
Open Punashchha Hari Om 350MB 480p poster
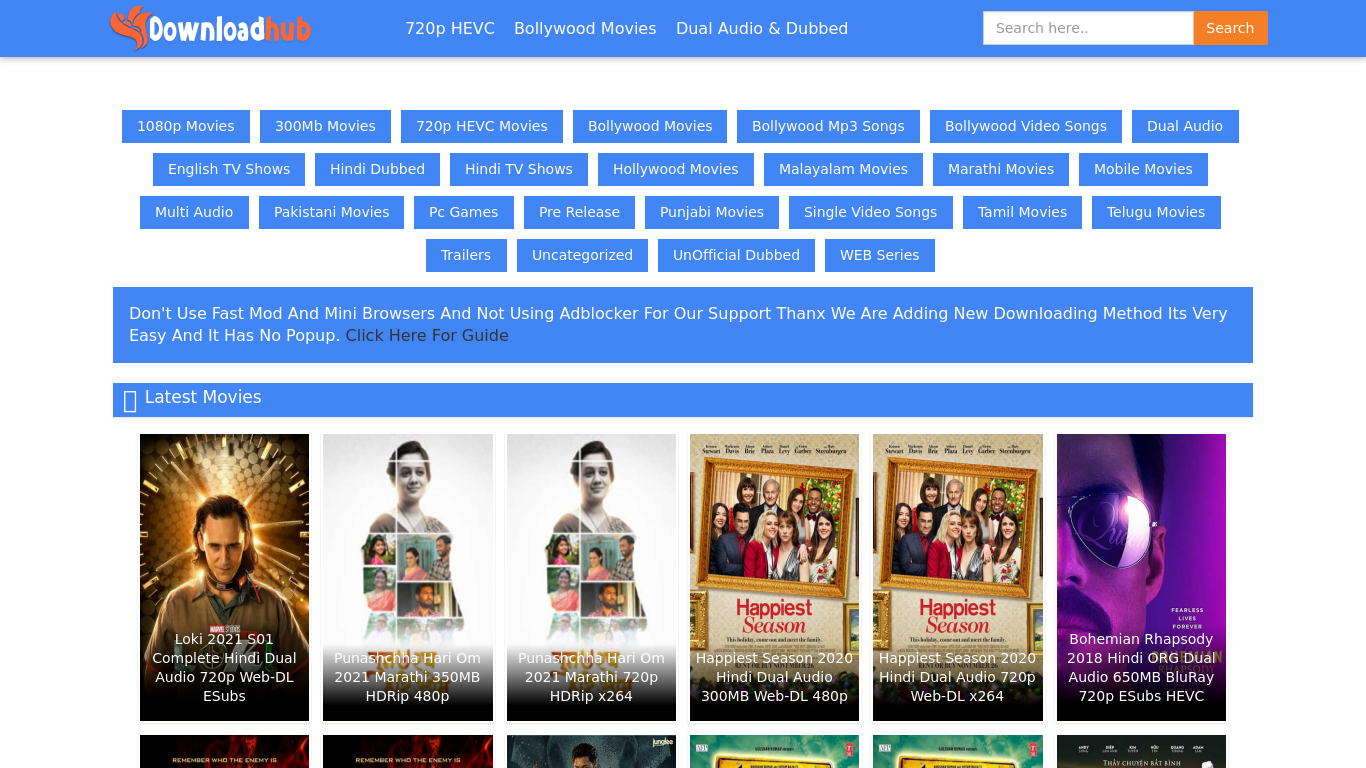408,577
